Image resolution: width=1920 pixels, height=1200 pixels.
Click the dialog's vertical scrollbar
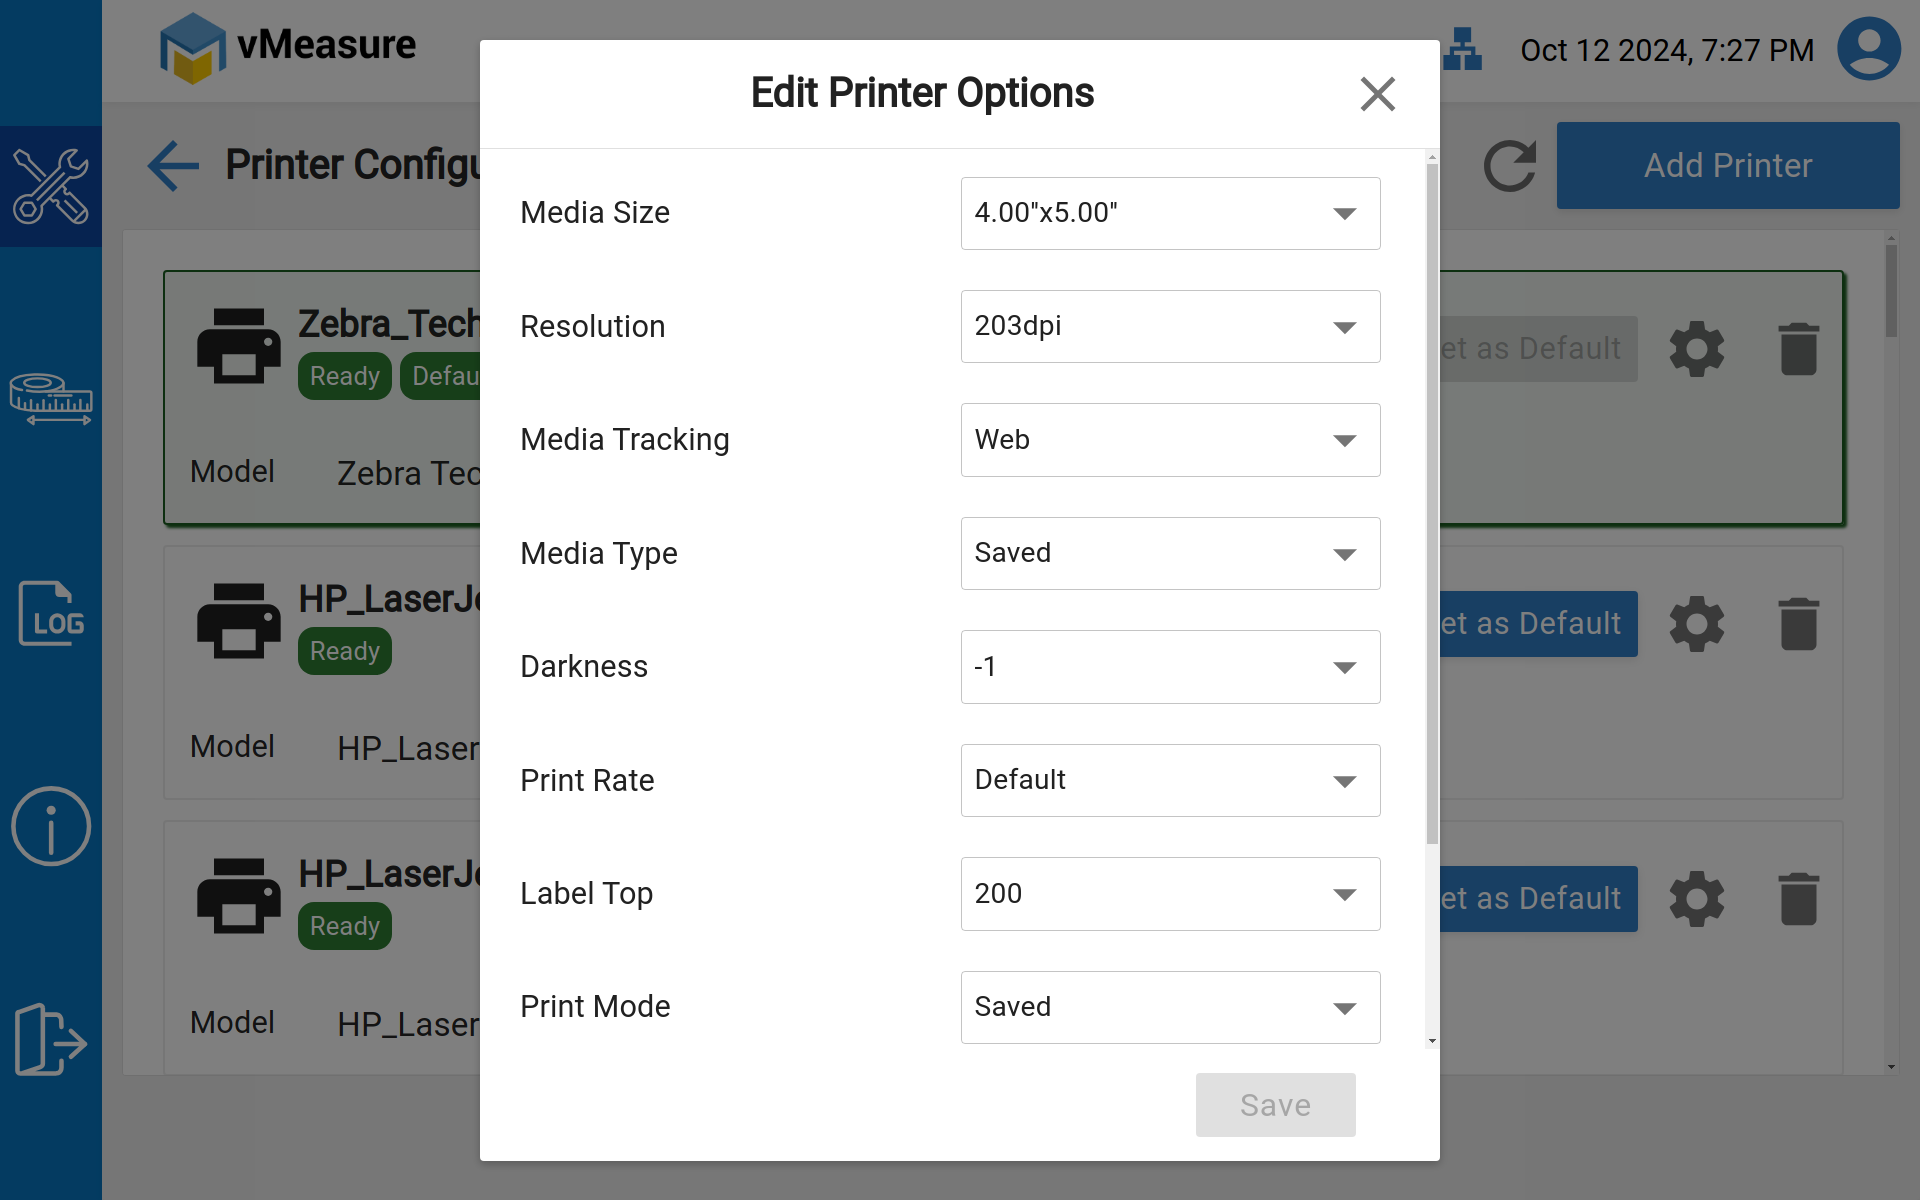(x=1432, y=500)
